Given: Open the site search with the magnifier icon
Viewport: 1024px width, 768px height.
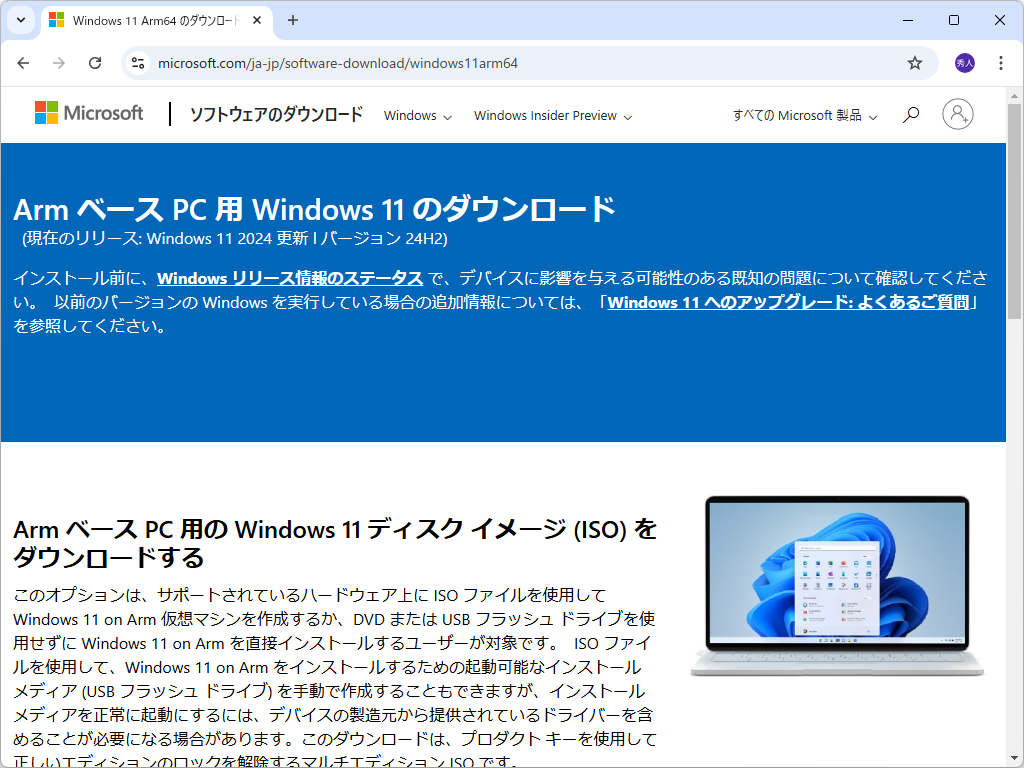Looking at the screenshot, I should [x=910, y=114].
